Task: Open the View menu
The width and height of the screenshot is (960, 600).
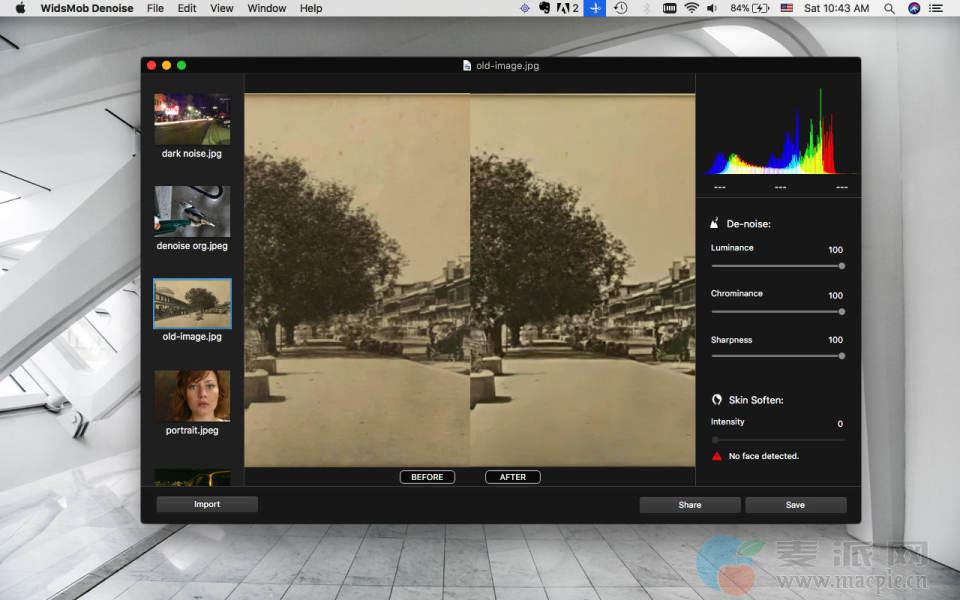Action: tap(222, 8)
